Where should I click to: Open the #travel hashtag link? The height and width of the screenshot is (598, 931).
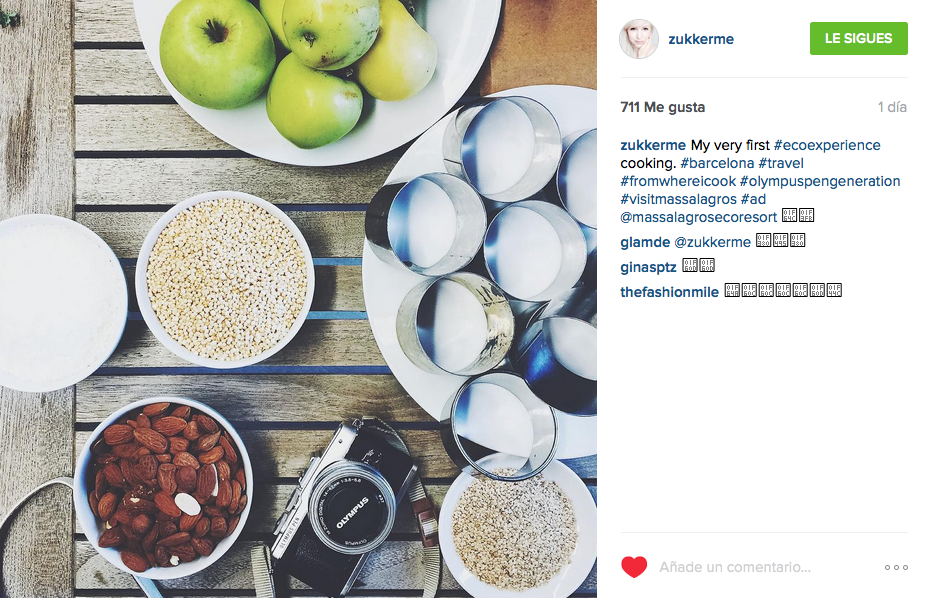pos(781,163)
